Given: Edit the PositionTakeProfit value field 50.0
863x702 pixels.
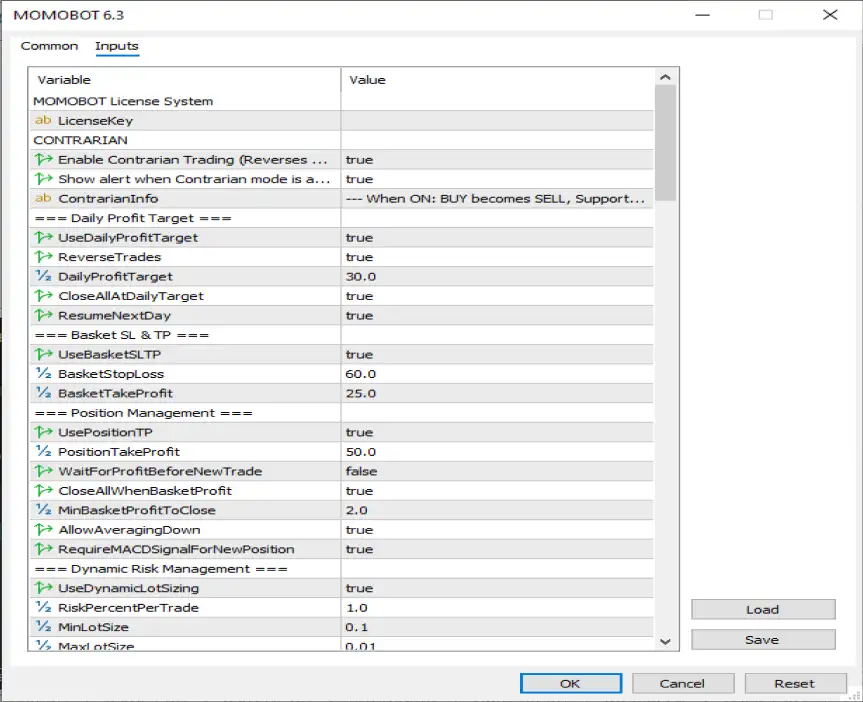Looking at the screenshot, I should pos(496,452).
